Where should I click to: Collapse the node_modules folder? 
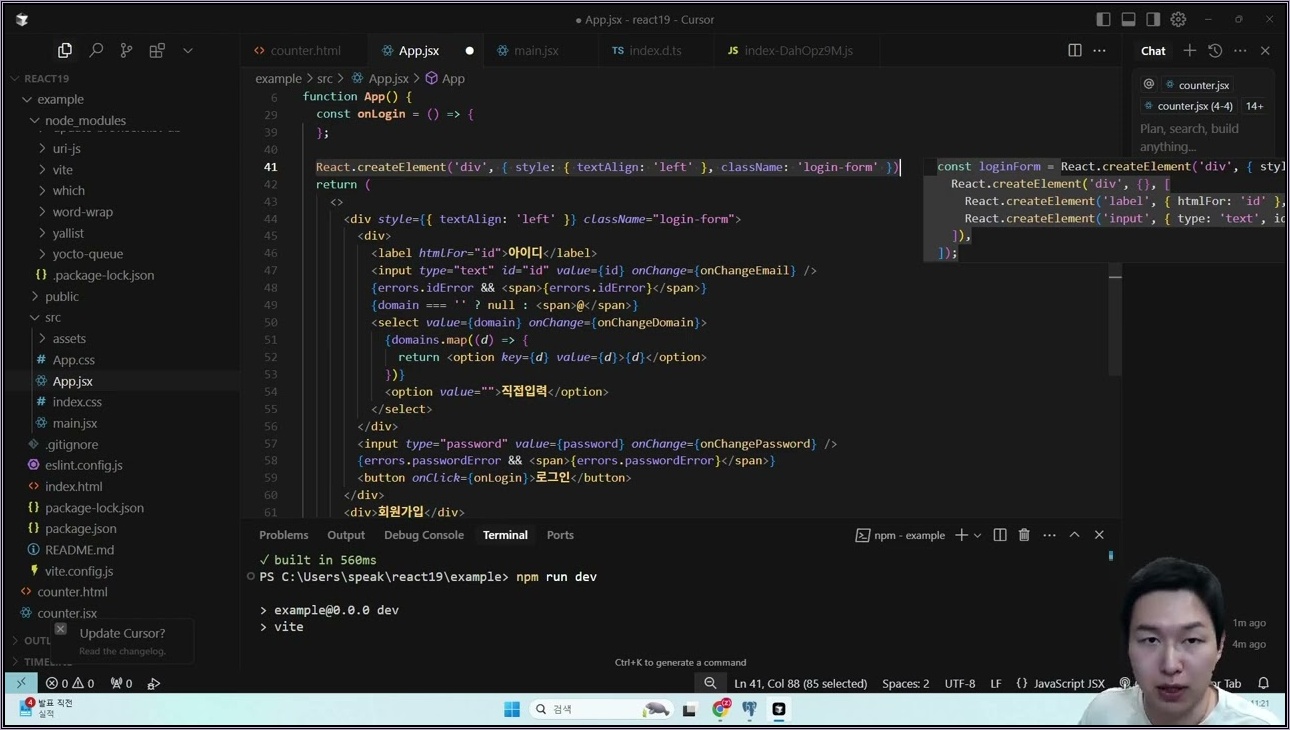(85, 120)
